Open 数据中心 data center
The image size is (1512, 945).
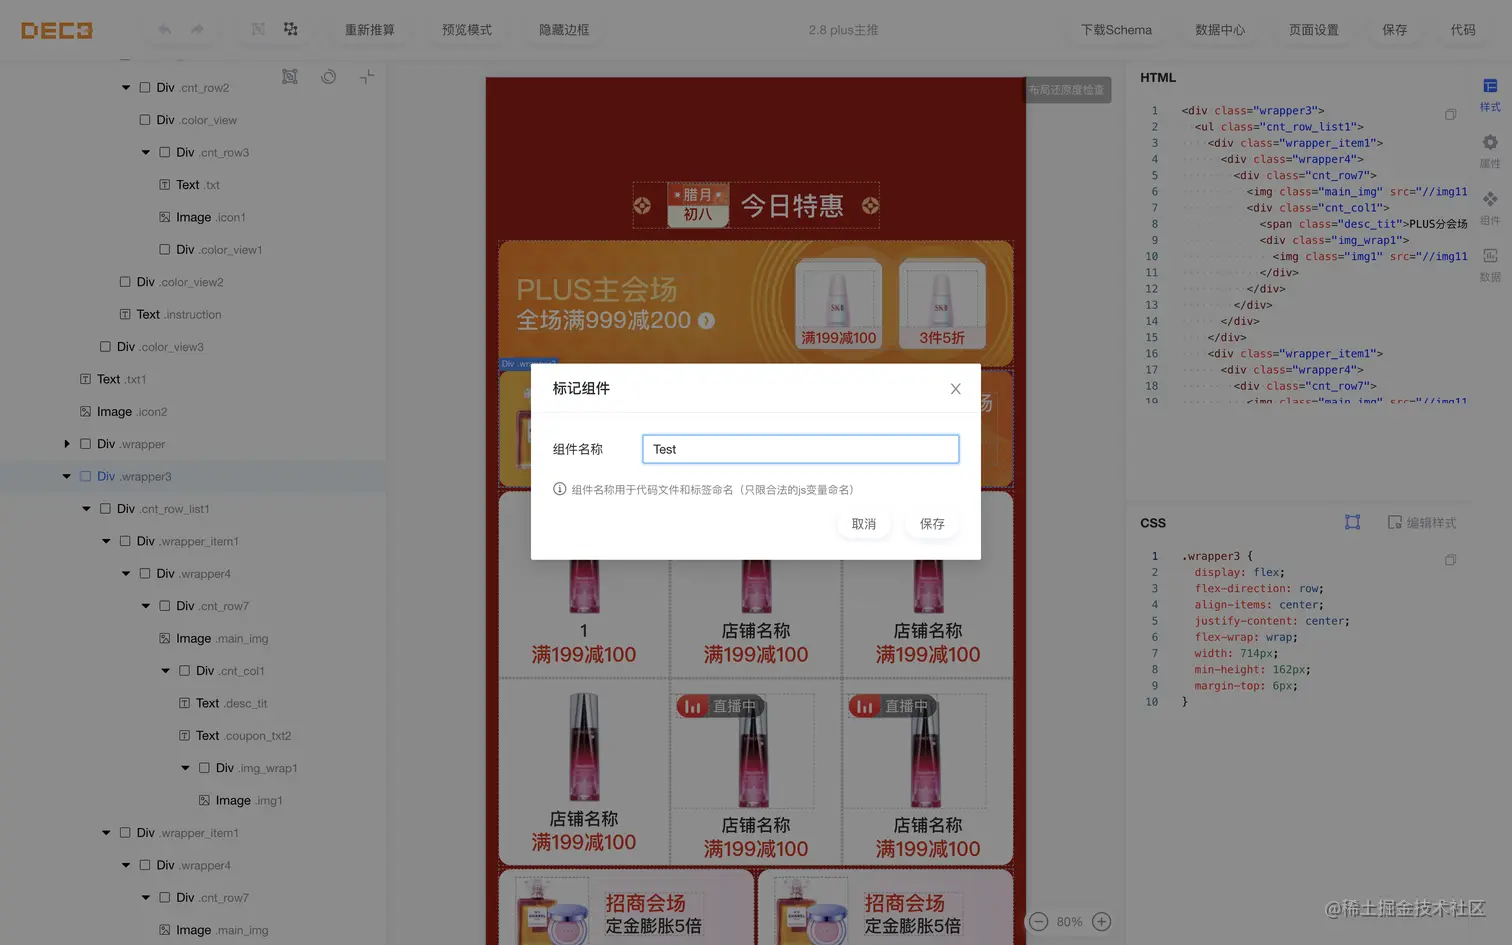pos(1220,30)
